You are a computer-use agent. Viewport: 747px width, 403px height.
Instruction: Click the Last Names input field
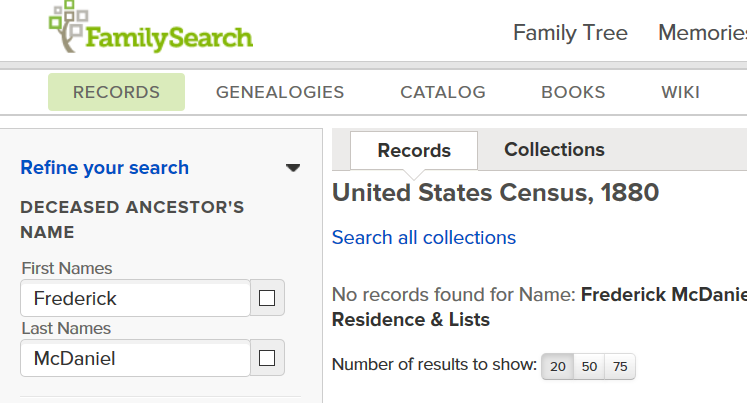pyautogui.click(x=135, y=358)
